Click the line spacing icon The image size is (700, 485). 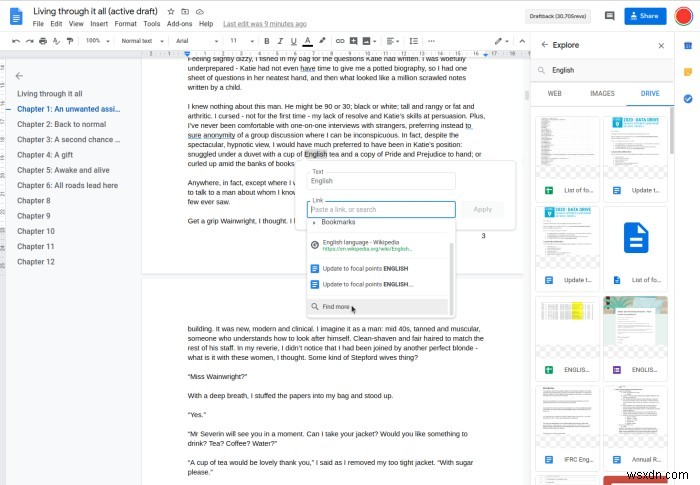[x=414, y=41]
